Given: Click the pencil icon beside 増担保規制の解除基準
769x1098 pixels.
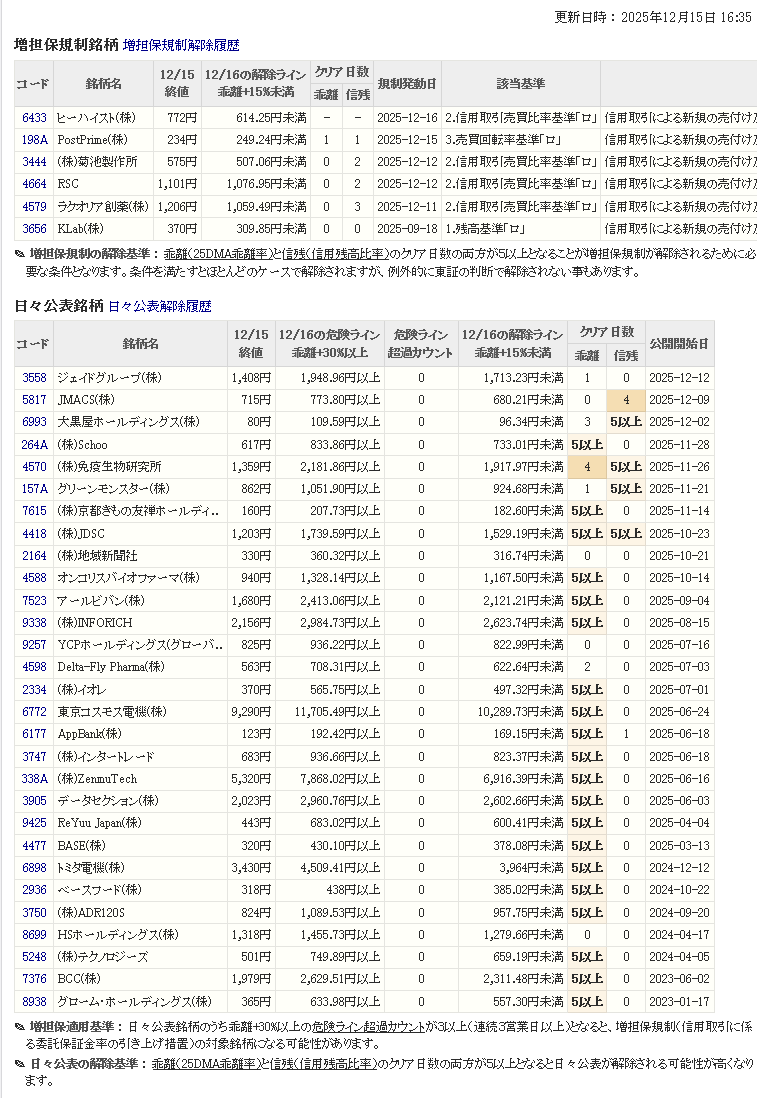Looking at the screenshot, I should point(21,254).
